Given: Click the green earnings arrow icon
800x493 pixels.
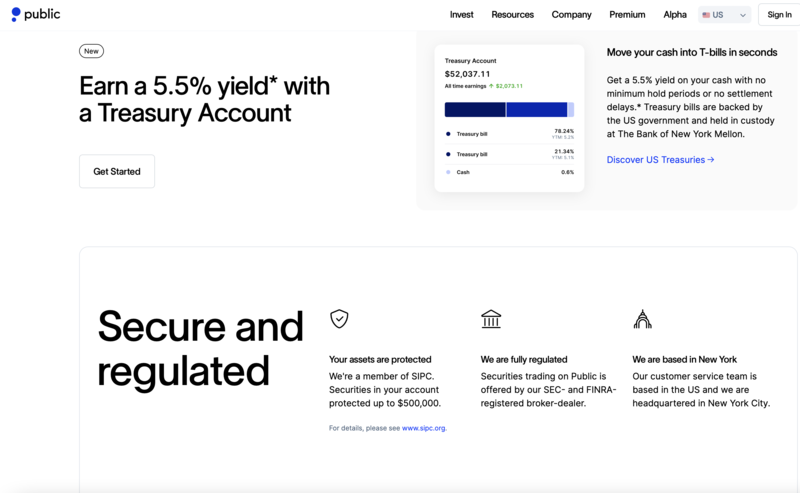Looking at the screenshot, I should click(x=491, y=86).
